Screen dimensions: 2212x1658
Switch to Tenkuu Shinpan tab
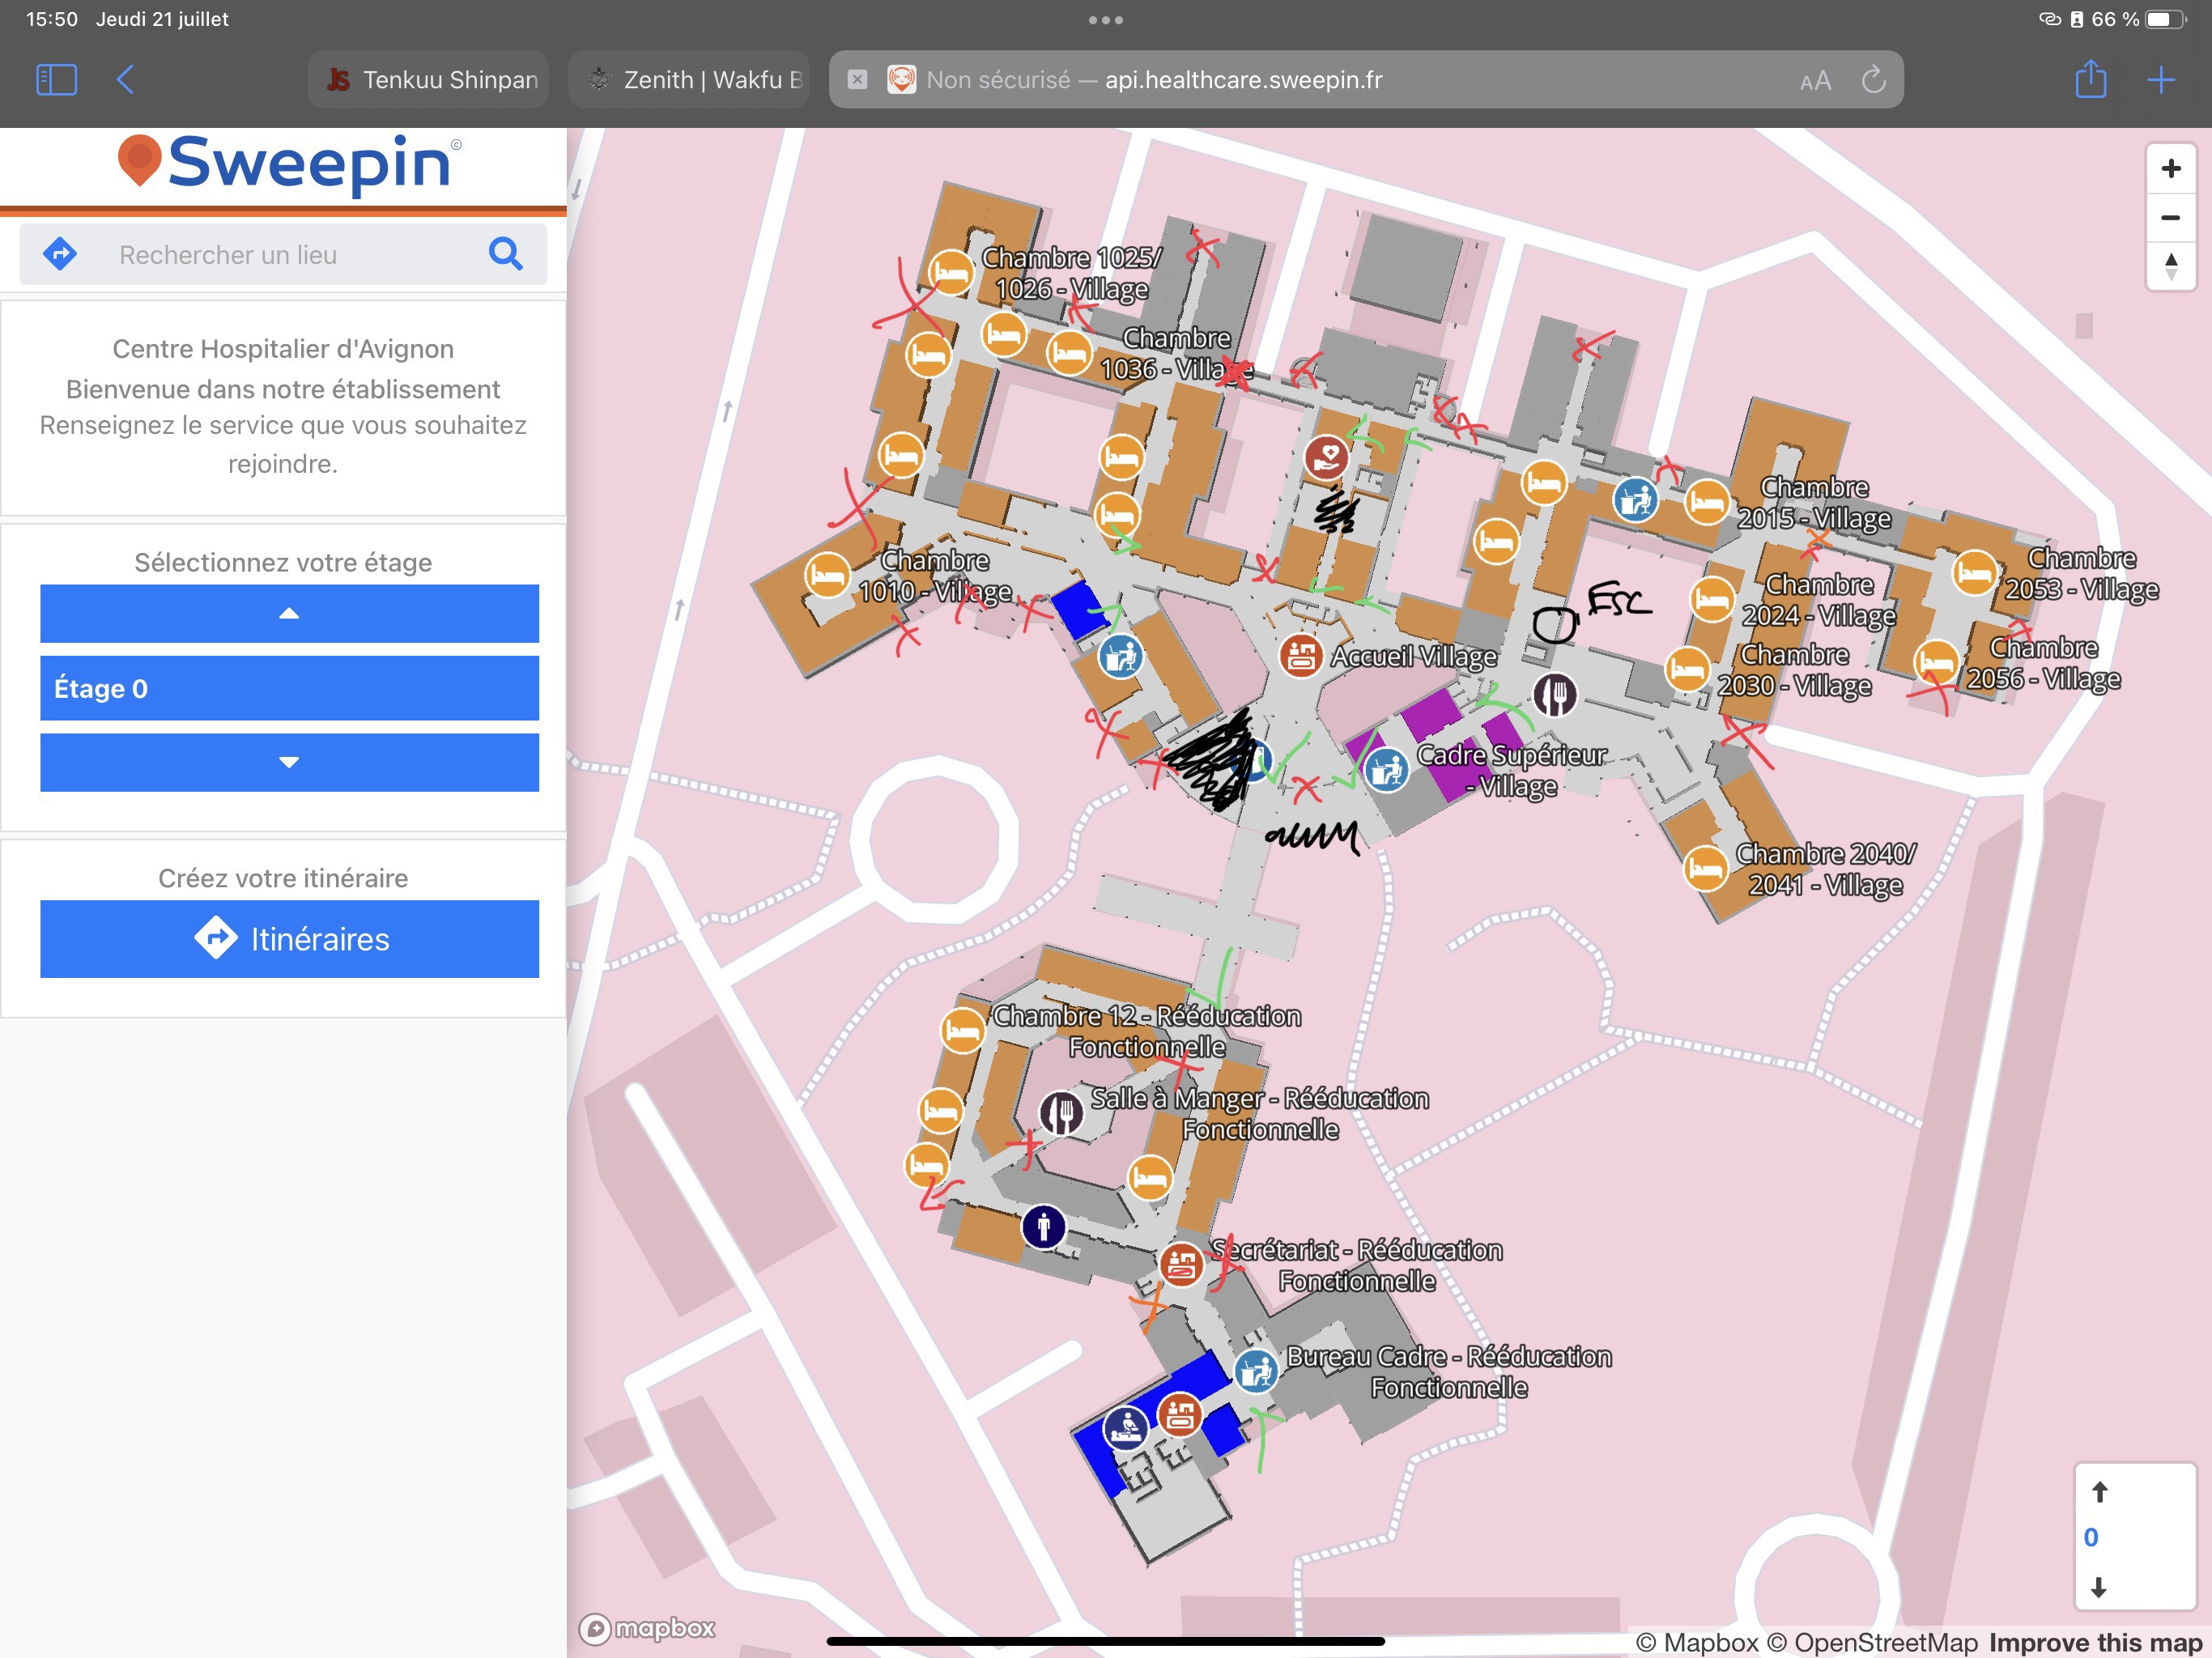pyautogui.click(x=429, y=80)
